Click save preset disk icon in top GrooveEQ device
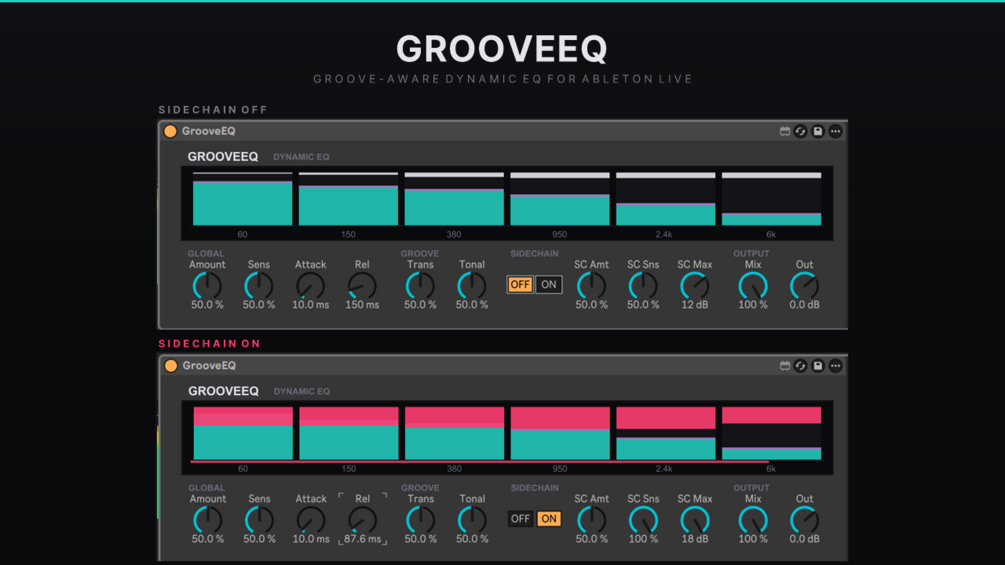1005x565 pixels. (x=818, y=131)
